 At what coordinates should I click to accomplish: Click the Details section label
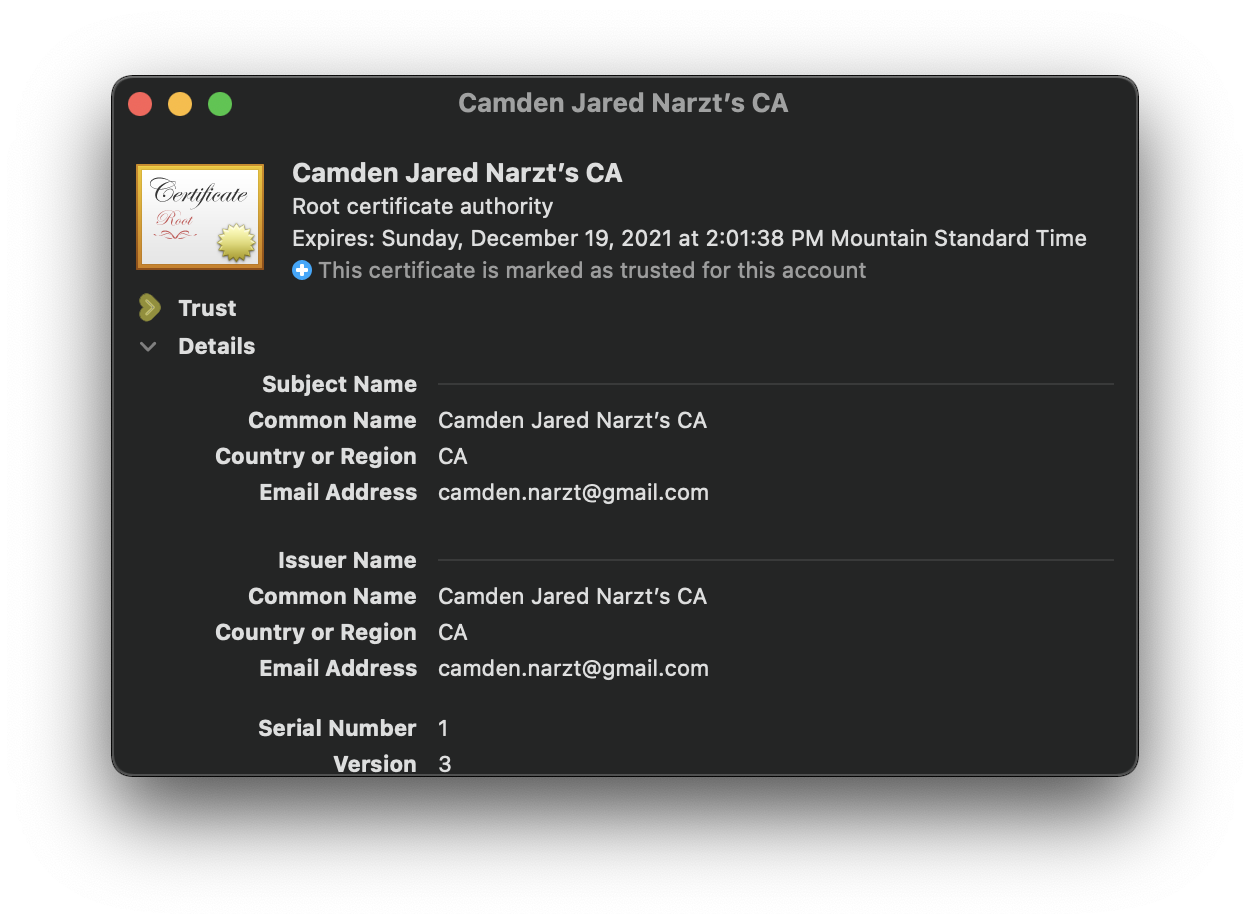click(216, 346)
